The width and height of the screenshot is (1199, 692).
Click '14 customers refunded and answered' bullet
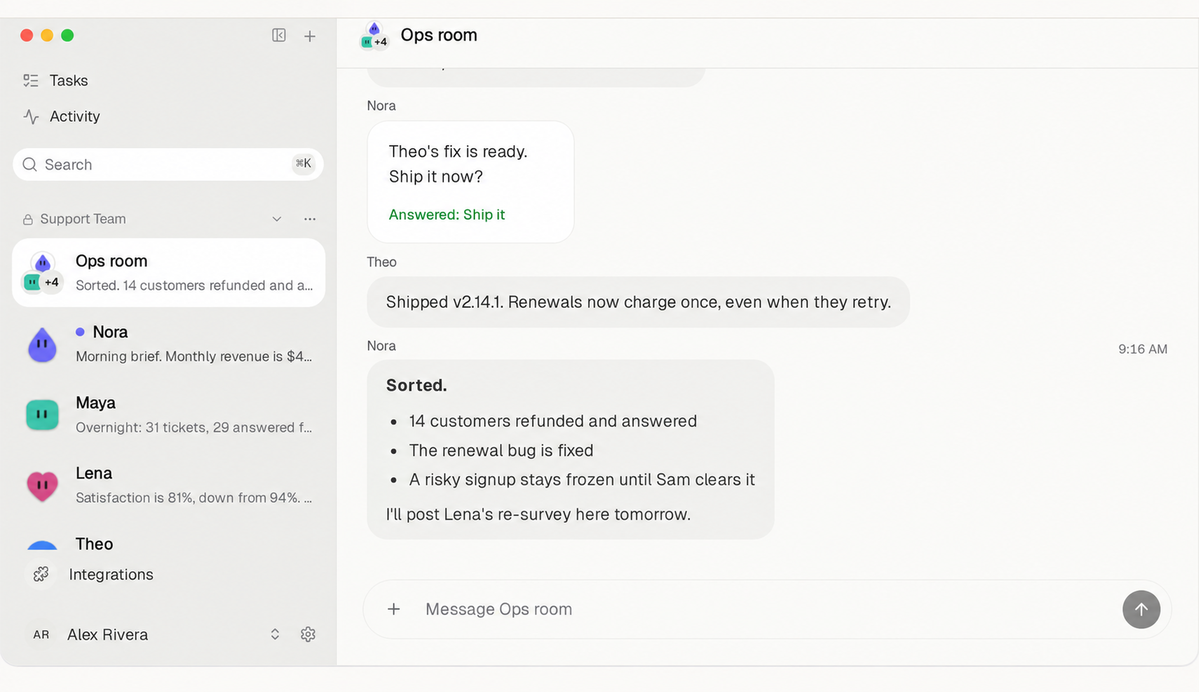tap(553, 421)
